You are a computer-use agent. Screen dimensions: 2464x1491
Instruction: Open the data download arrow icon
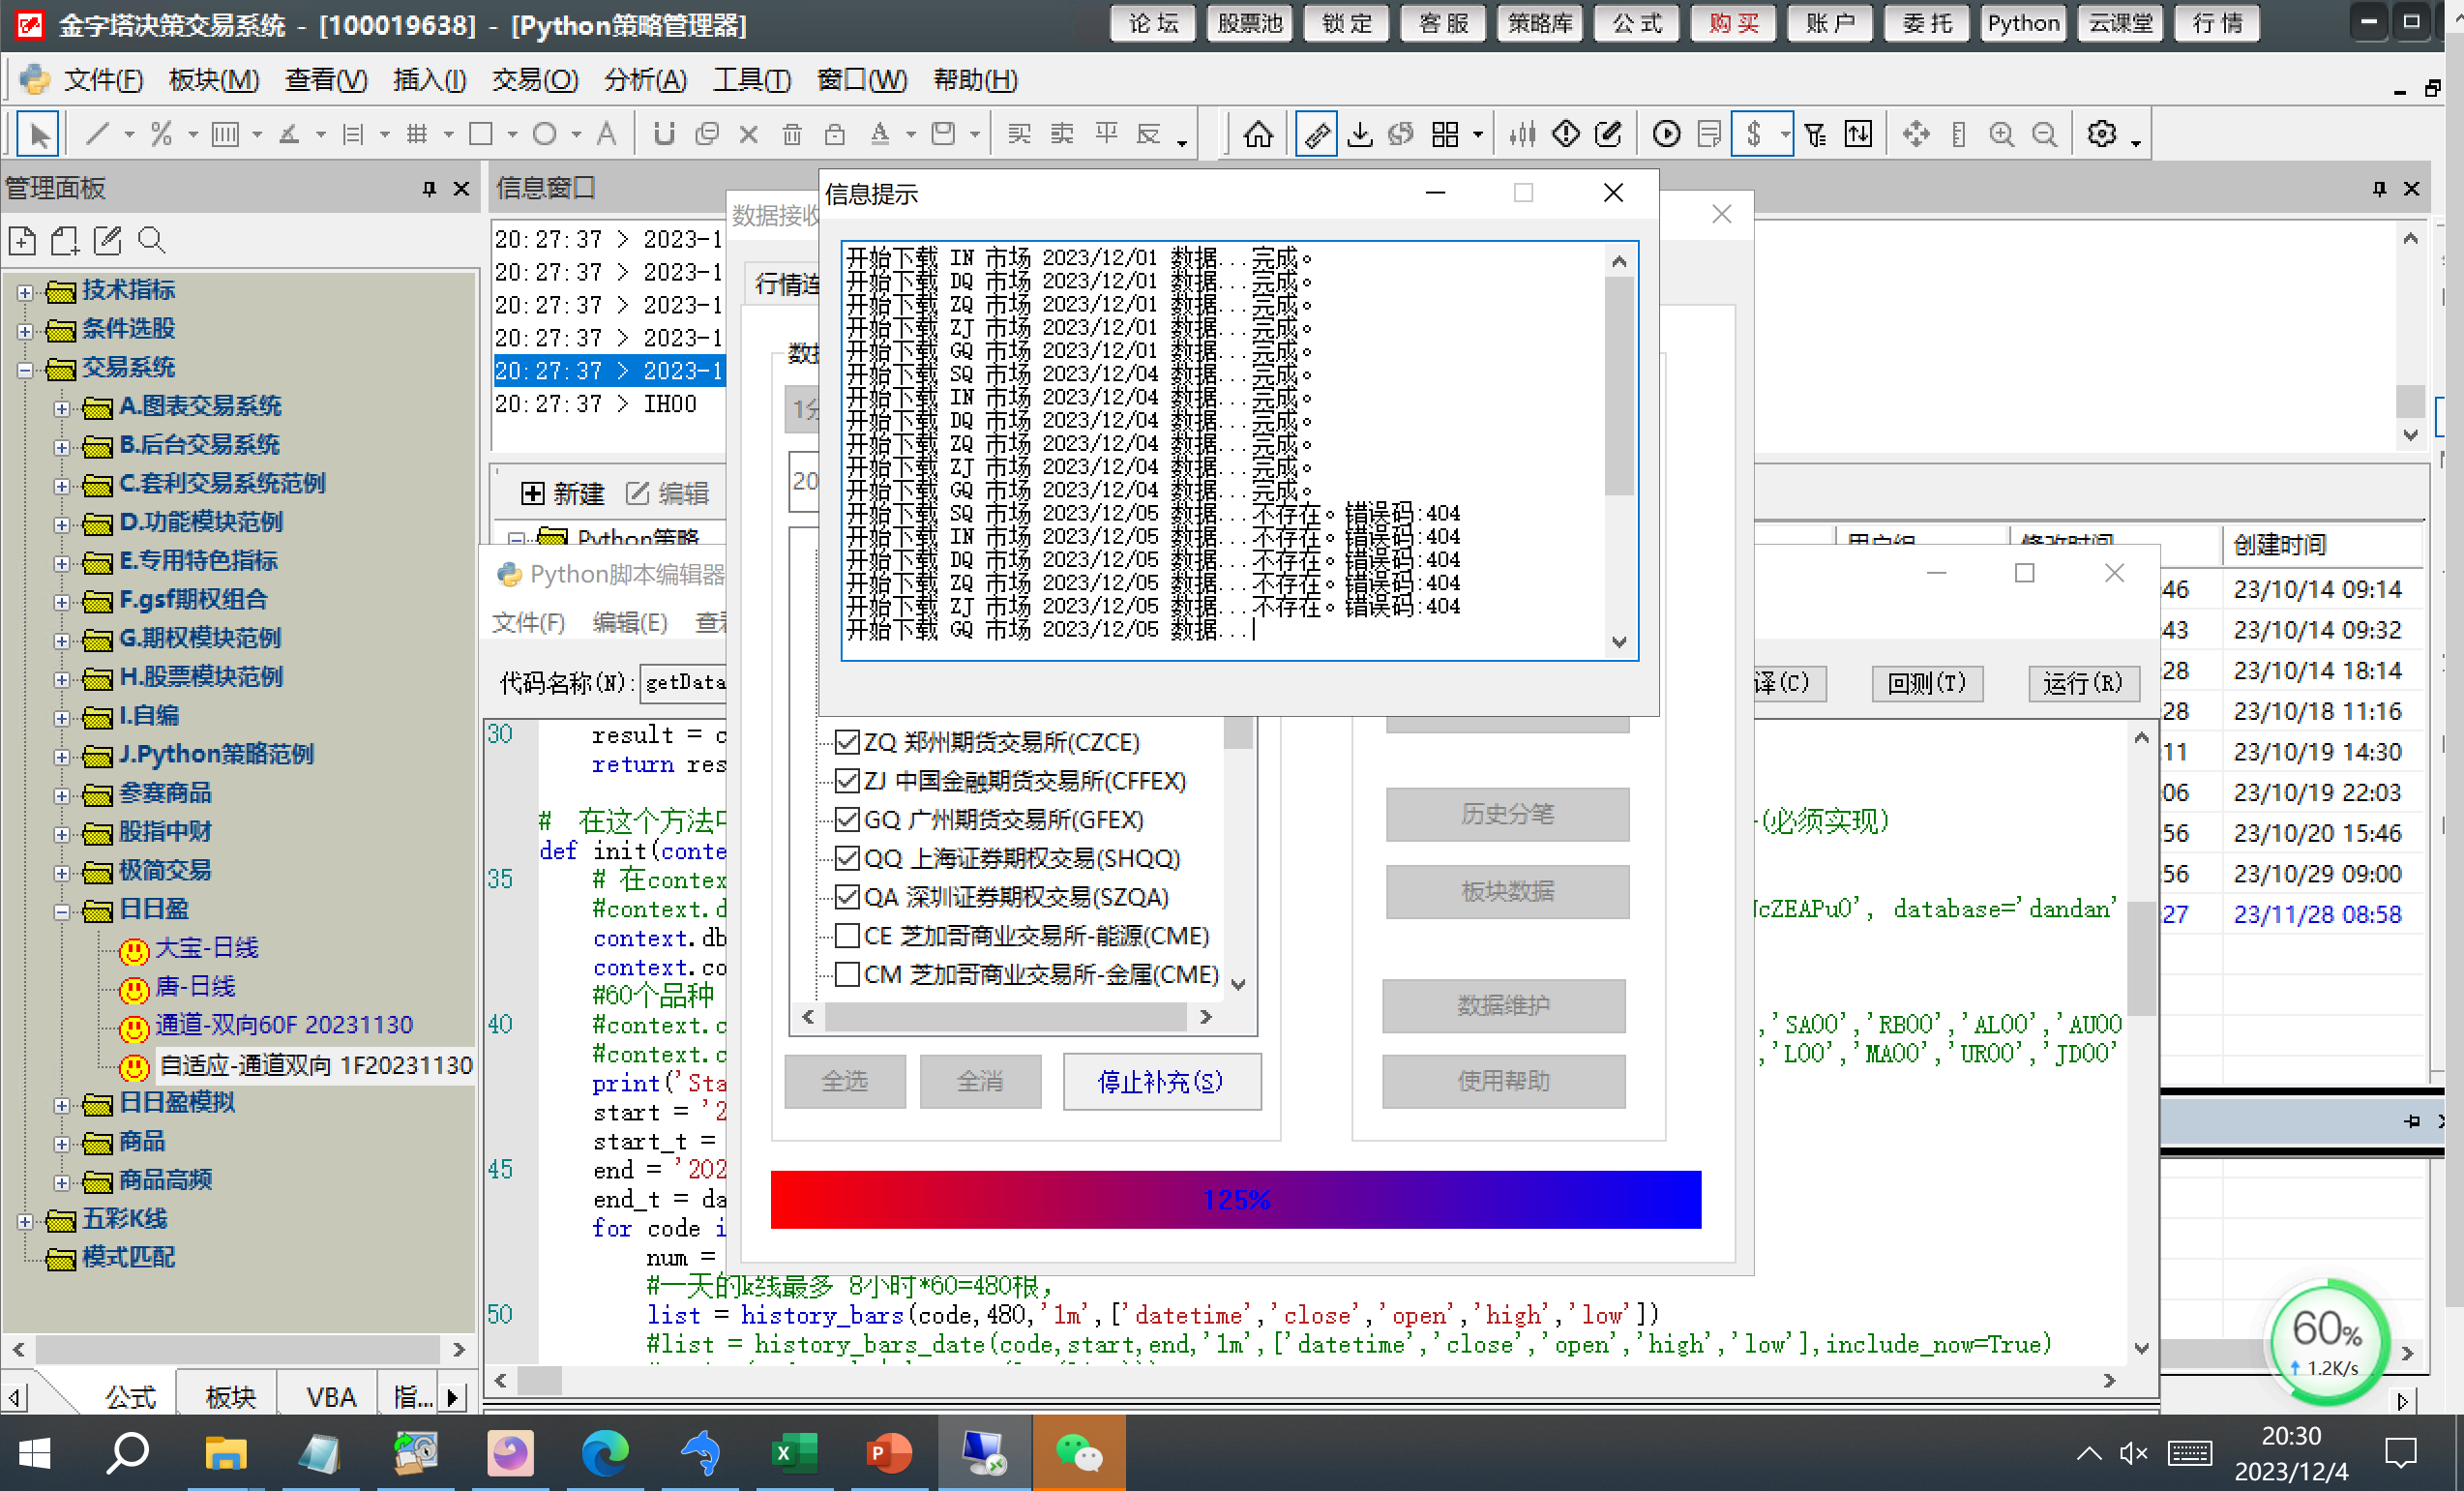(x=1359, y=134)
